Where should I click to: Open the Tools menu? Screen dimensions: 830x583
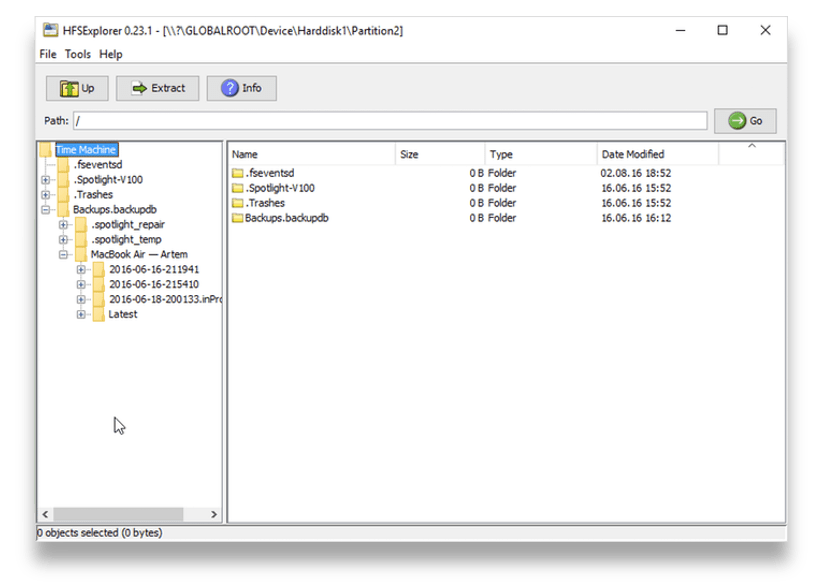point(78,54)
